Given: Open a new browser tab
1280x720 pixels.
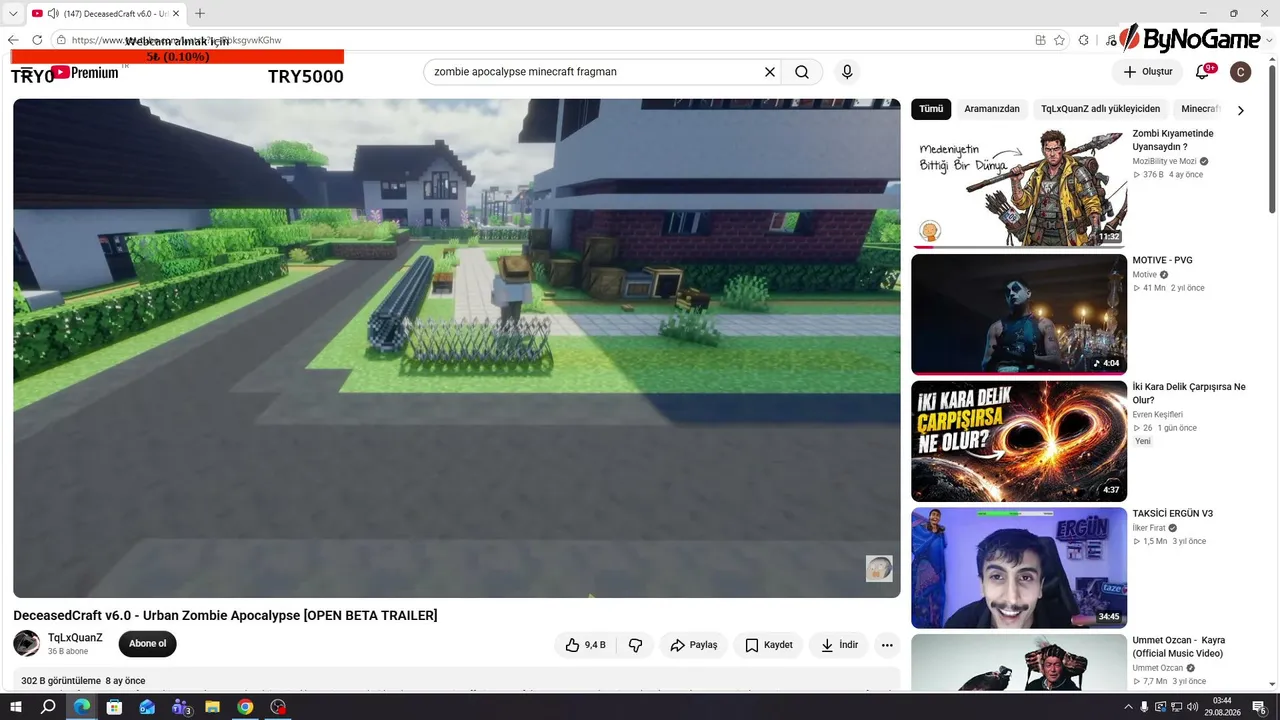Looking at the screenshot, I should [x=200, y=13].
